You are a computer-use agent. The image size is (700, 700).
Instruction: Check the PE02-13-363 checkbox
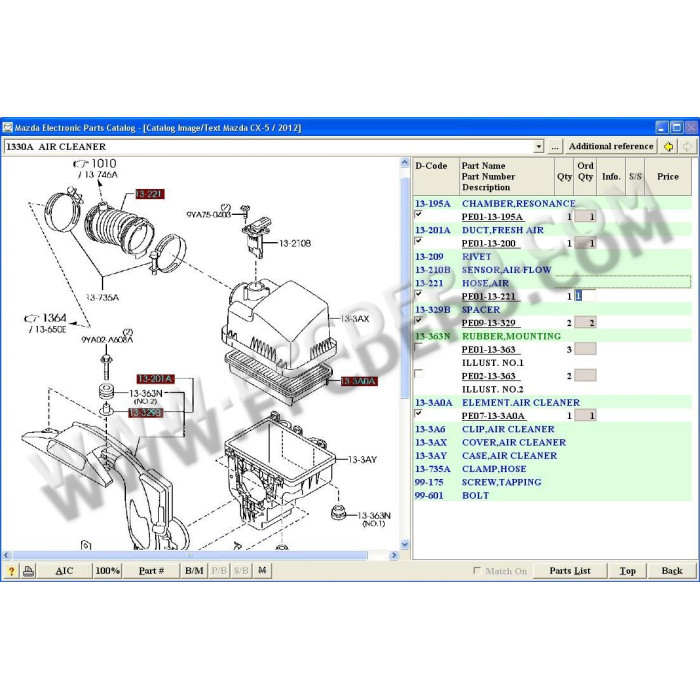tap(418, 373)
